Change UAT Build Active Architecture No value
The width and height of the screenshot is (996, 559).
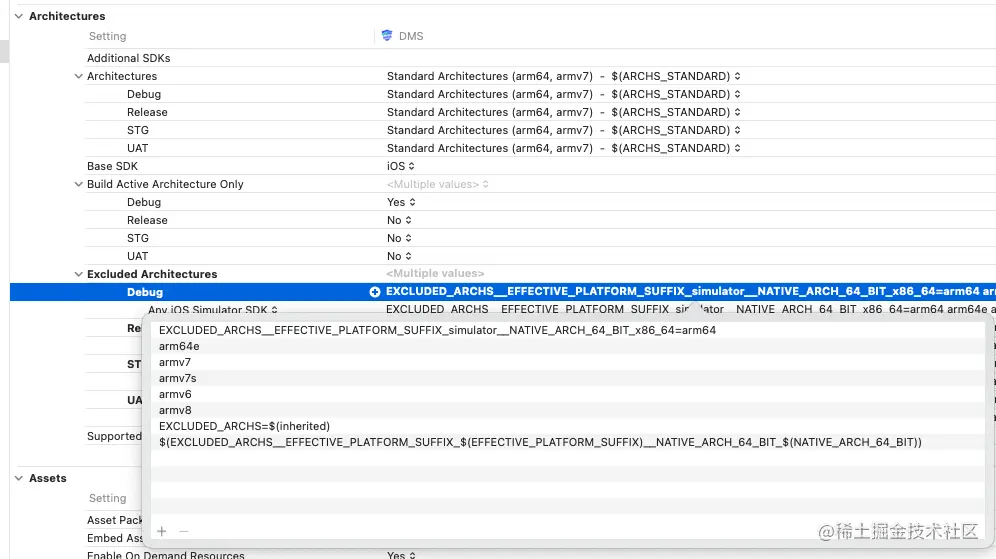[400, 256]
